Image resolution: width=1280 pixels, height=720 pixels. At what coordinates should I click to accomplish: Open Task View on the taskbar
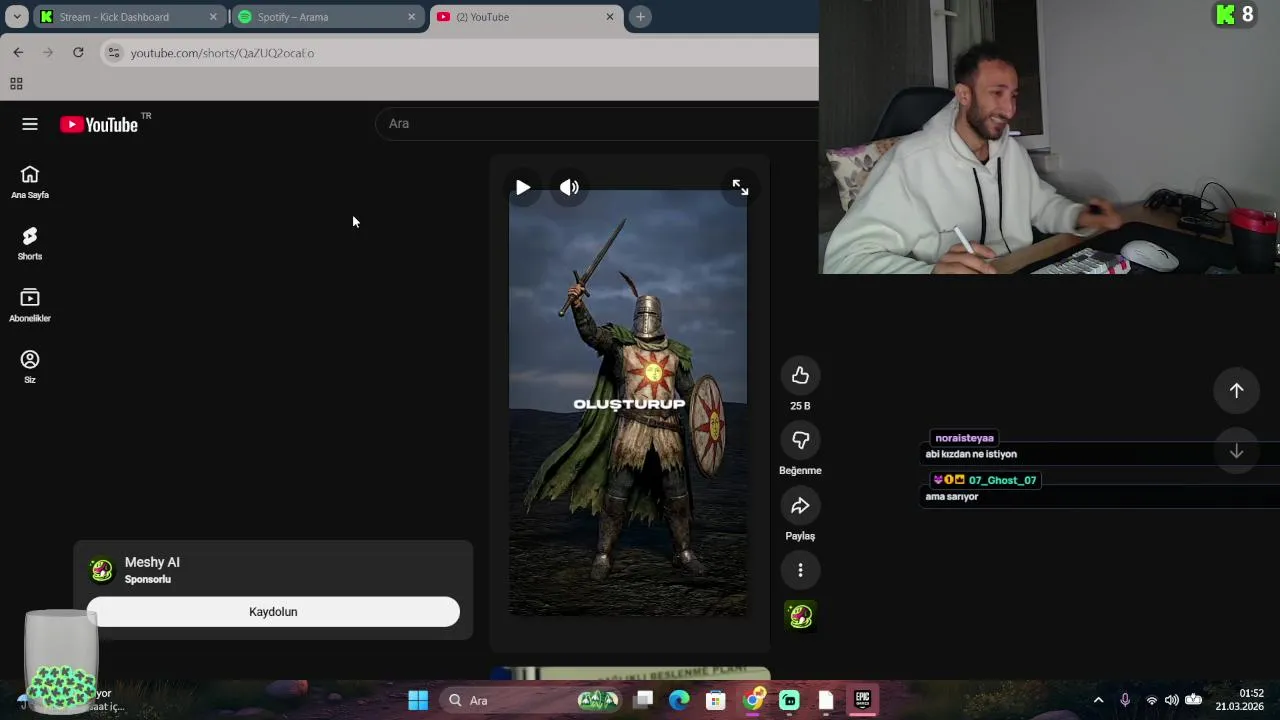(644, 700)
